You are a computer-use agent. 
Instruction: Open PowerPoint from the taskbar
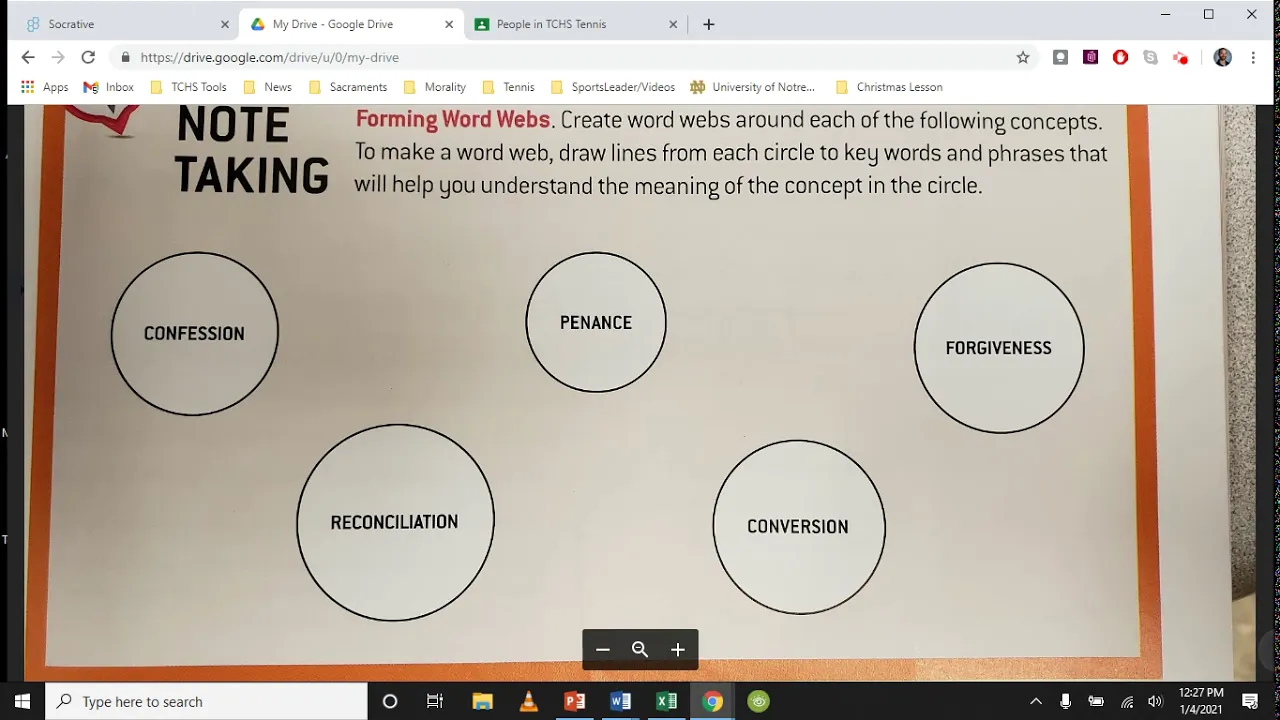[575, 701]
